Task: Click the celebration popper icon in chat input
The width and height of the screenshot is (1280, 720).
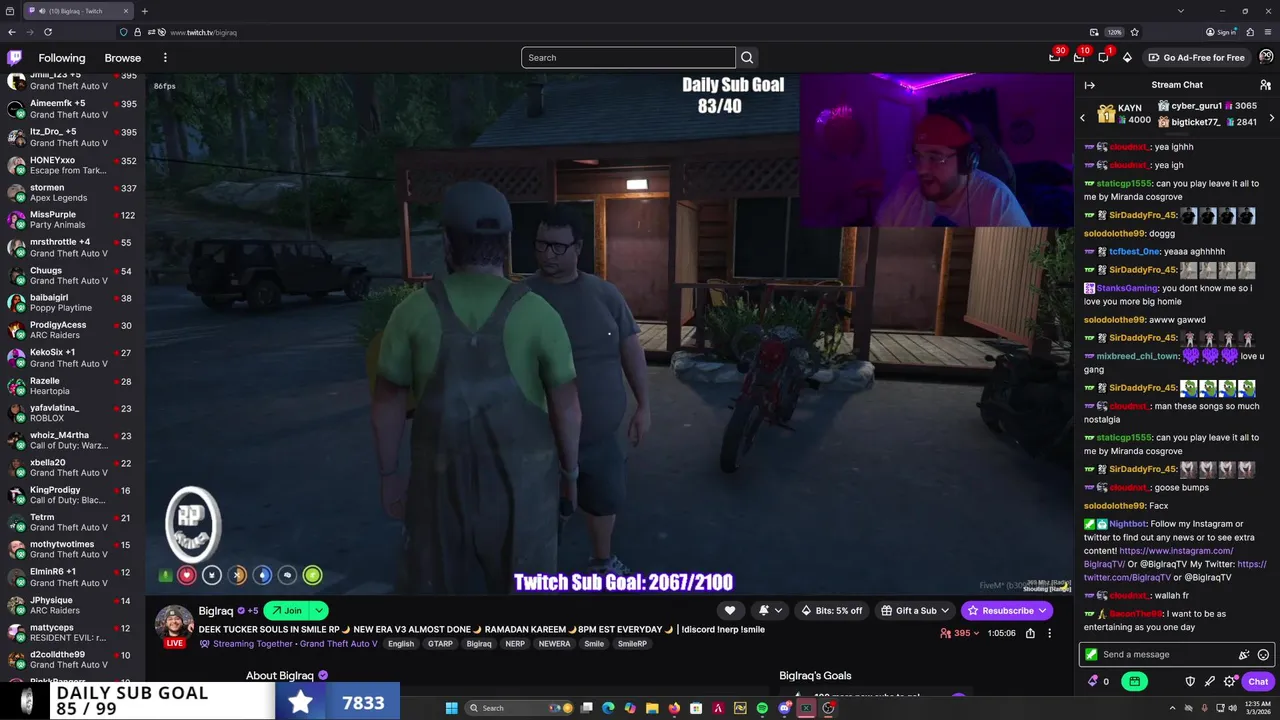Action: coord(1244,655)
